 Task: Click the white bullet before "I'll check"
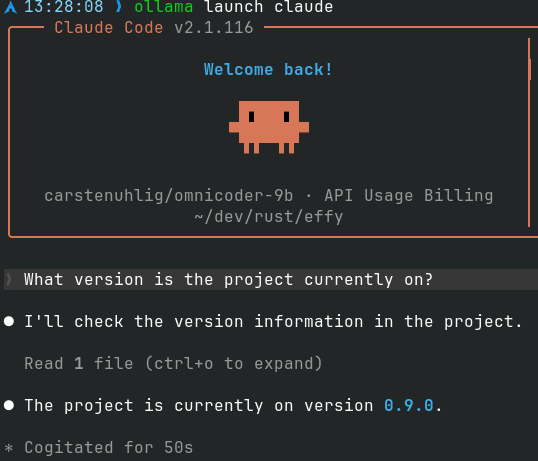click(x=9, y=321)
